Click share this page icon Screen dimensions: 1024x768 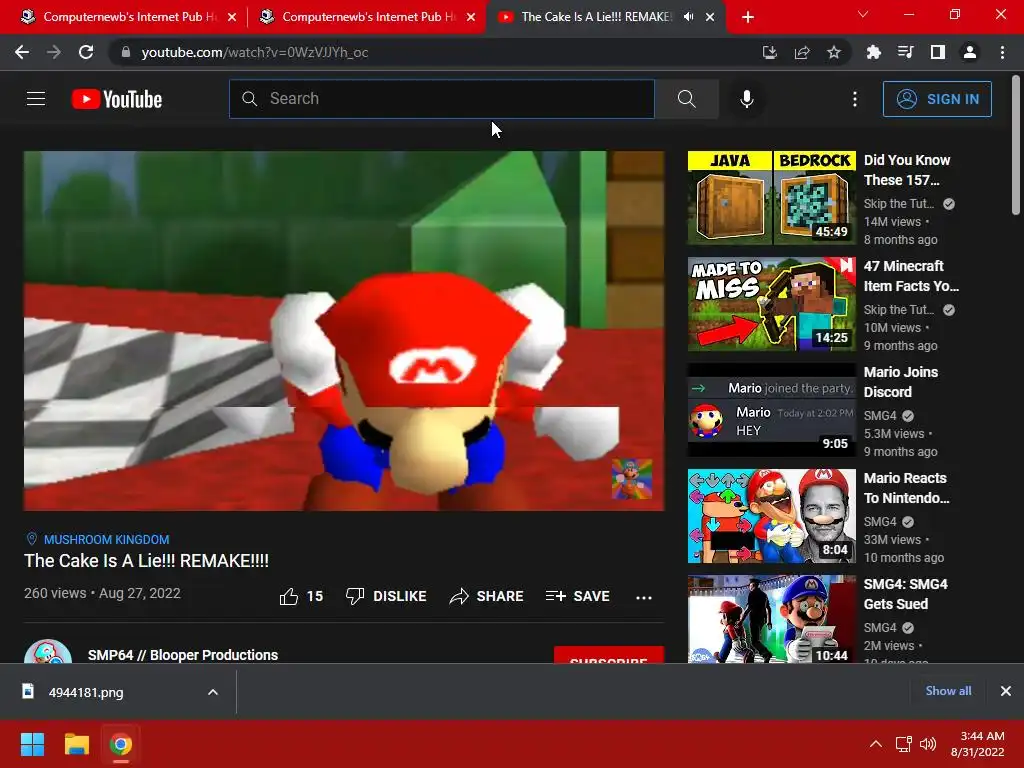[801, 52]
